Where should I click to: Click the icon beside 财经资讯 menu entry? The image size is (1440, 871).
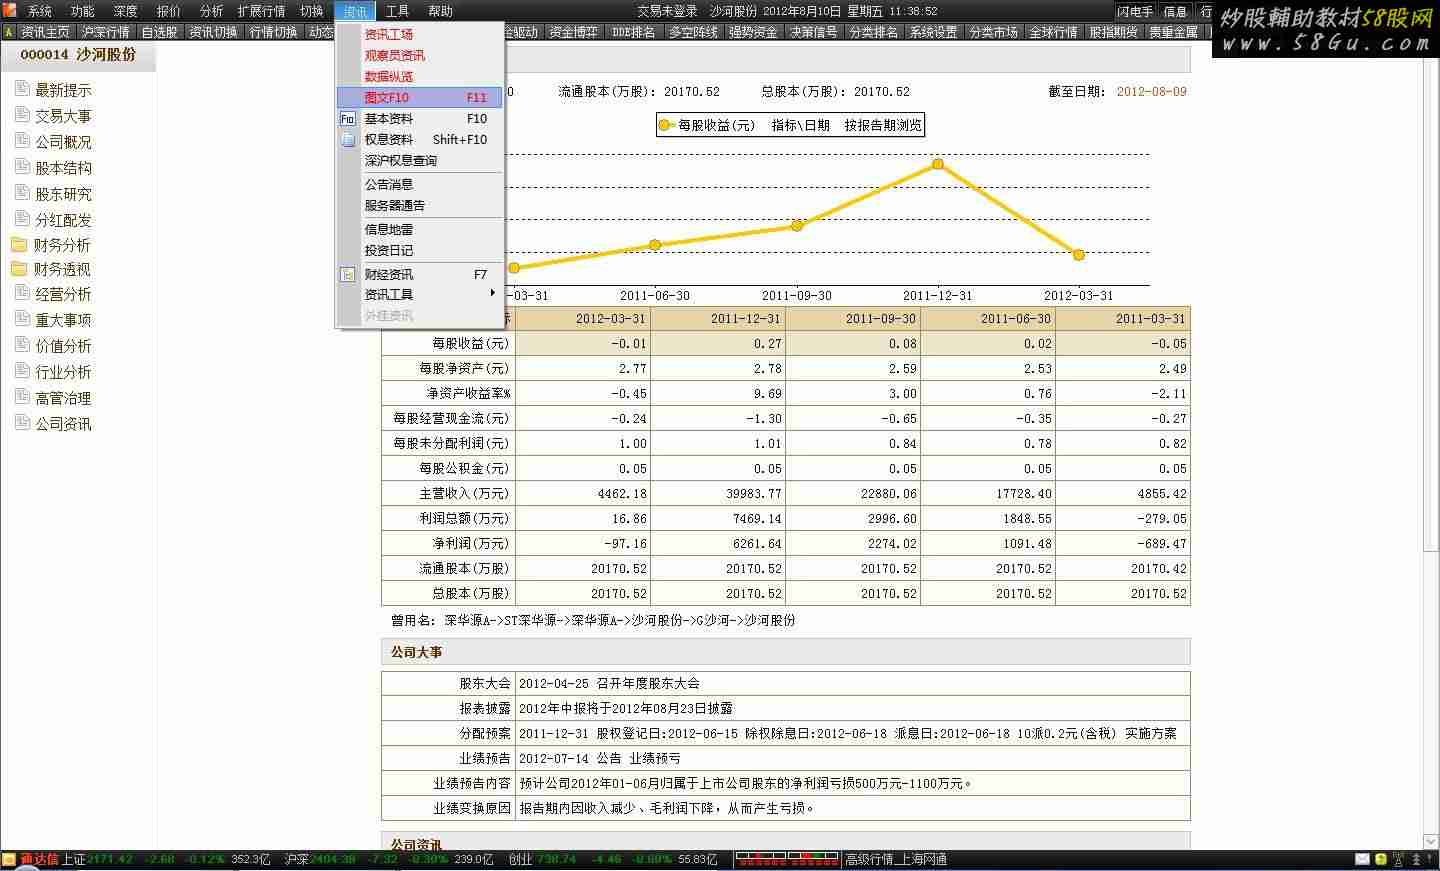tap(348, 274)
